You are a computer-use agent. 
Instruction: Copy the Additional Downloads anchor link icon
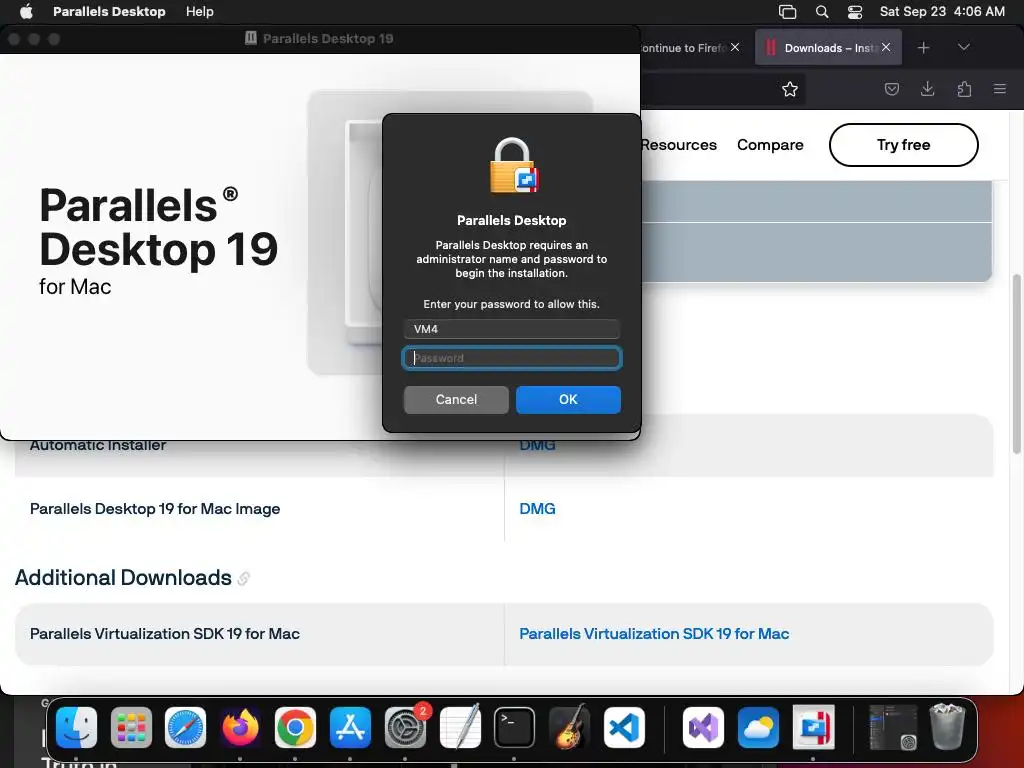(244, 579)
